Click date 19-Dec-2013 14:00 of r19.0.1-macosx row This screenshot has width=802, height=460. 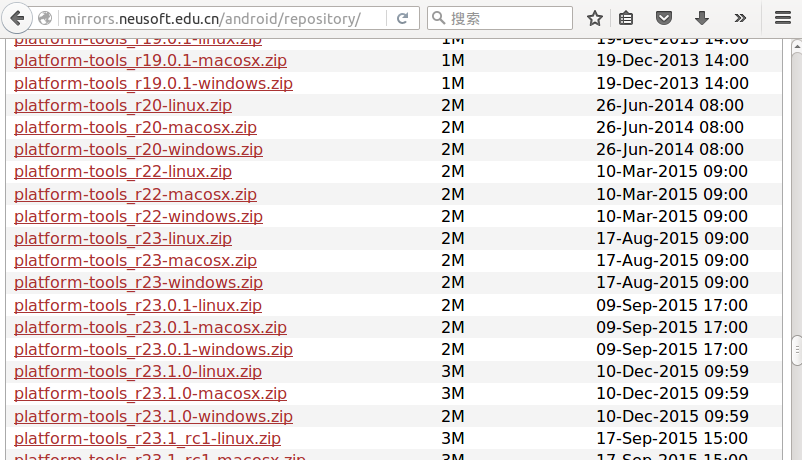(x=672, y=60)
